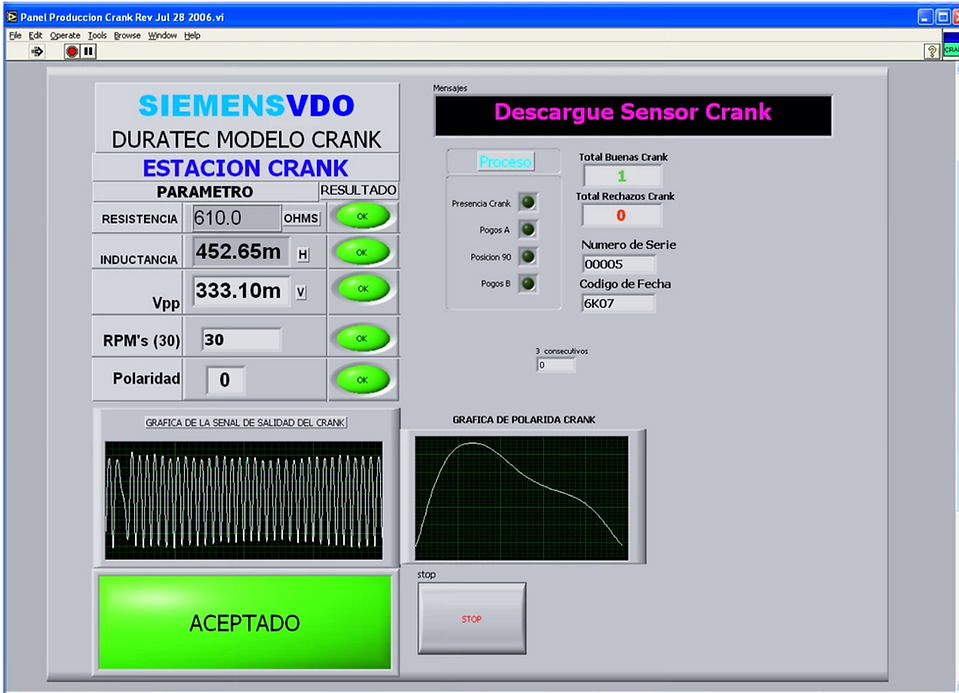Screen dimensions: 959x693
Task: Click the crank output signal graph
Action: click(244, 500)
